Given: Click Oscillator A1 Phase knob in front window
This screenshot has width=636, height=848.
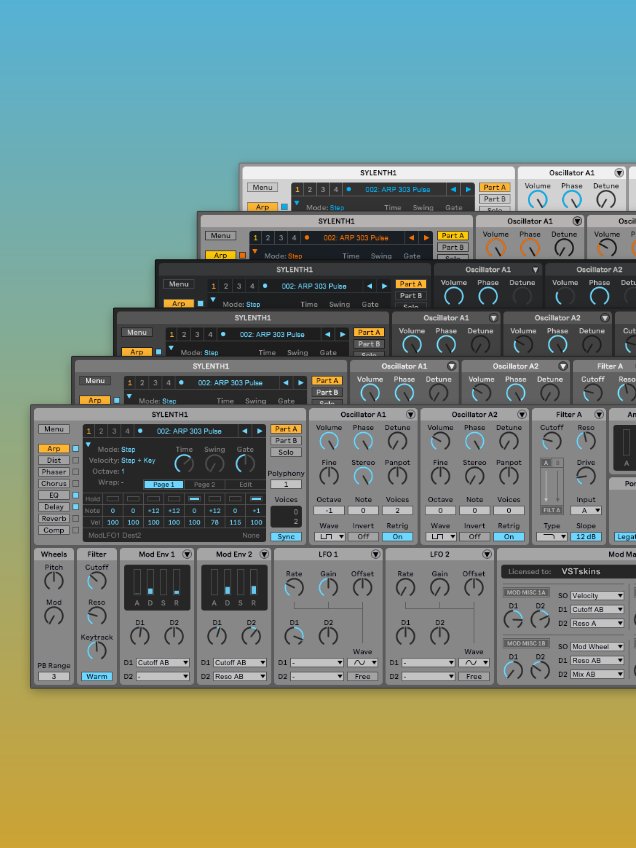Looking at the screenshot, I should point(363,441).
